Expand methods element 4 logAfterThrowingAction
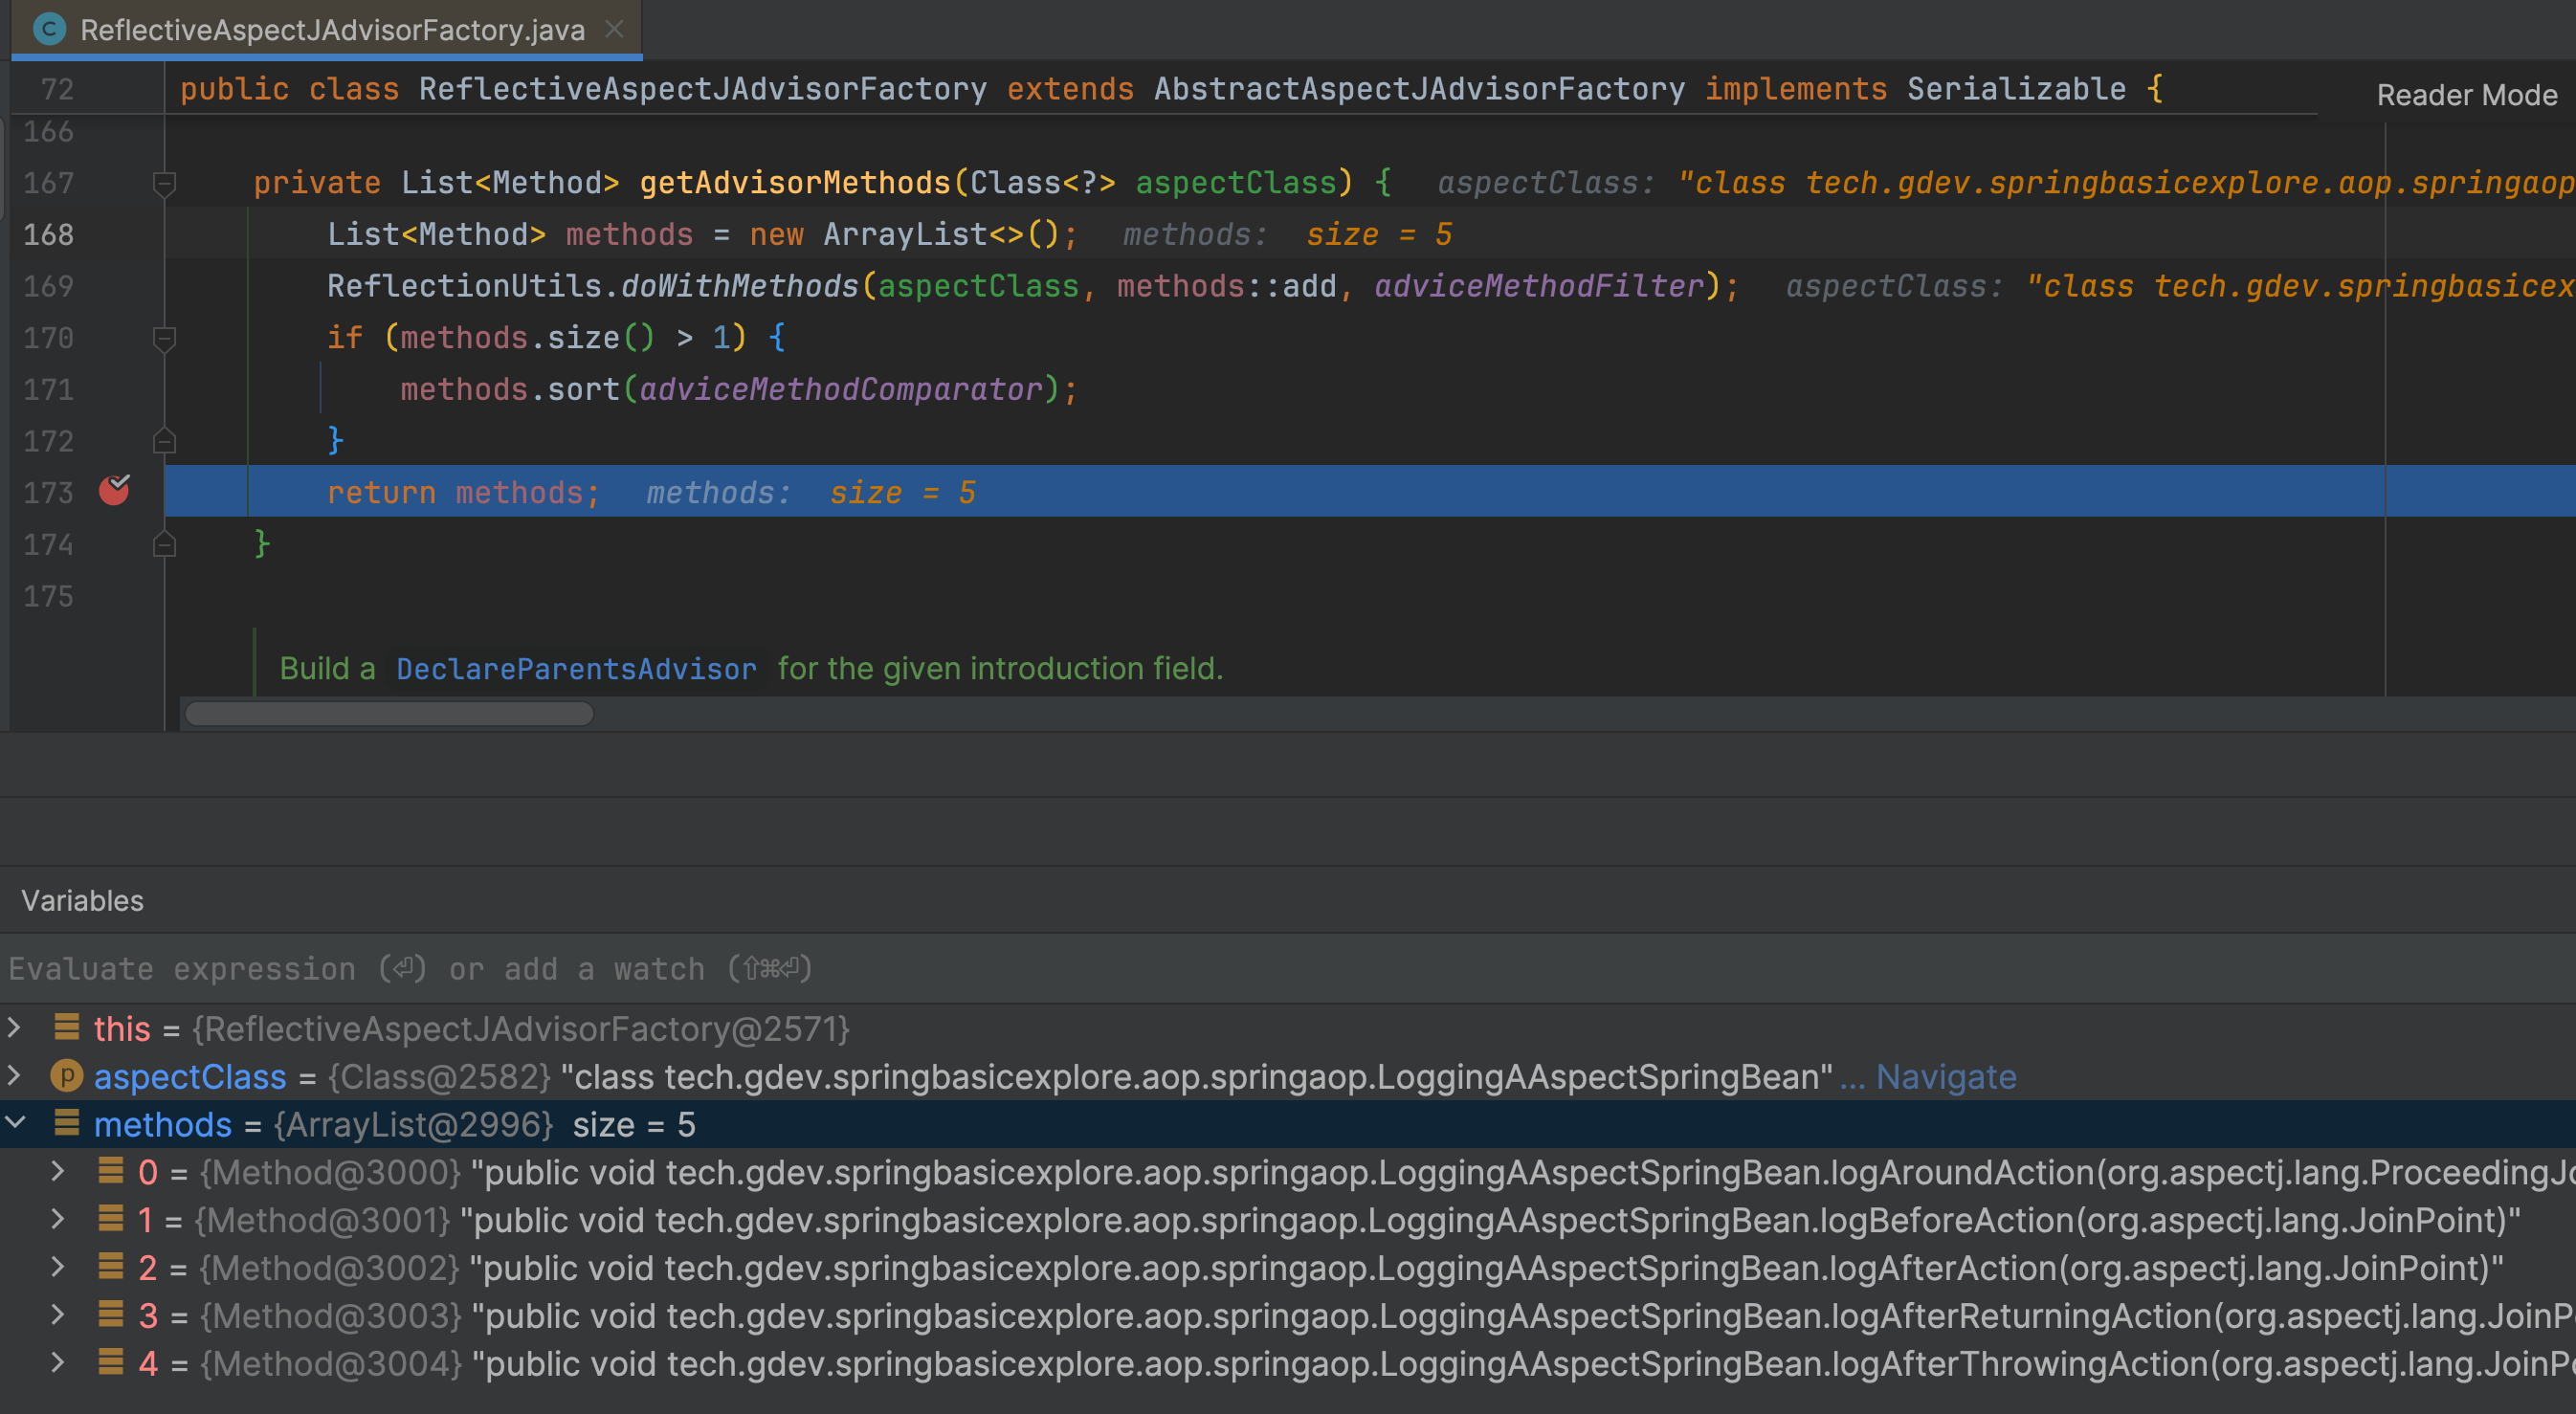 click(58, 1363)
